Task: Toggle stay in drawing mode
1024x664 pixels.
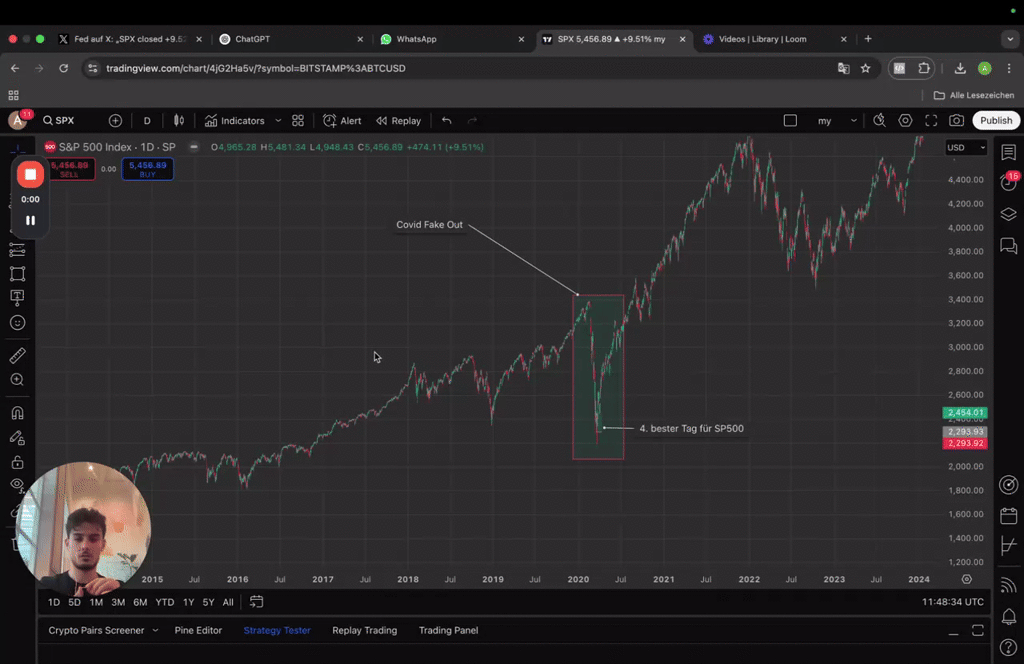Action: 17,437
